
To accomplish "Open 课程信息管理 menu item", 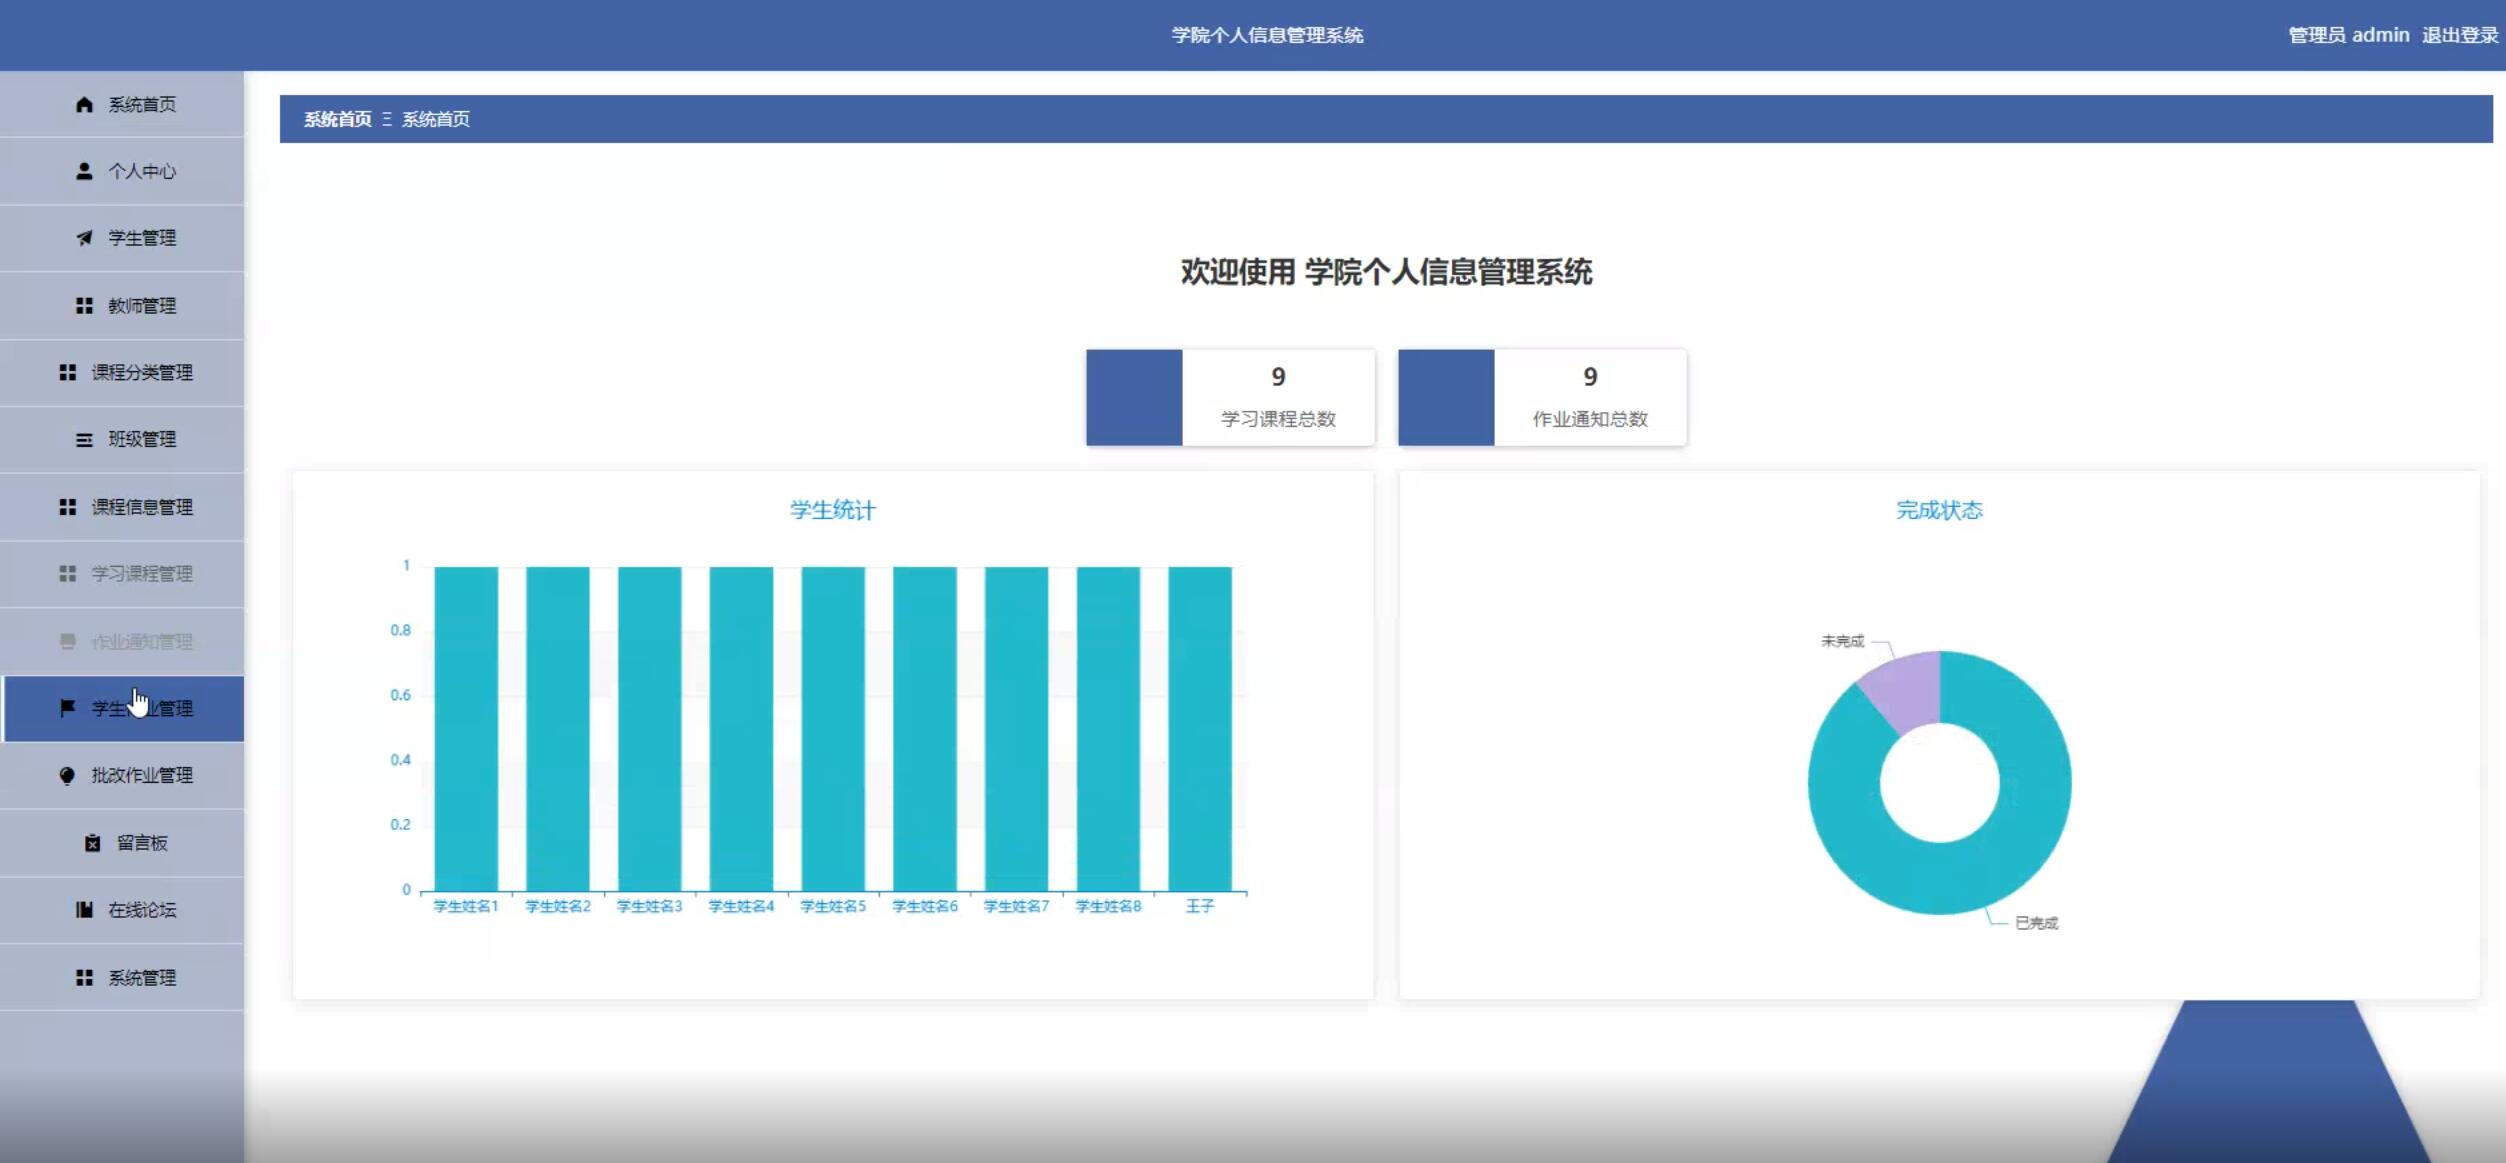I will tap(122, 507).
